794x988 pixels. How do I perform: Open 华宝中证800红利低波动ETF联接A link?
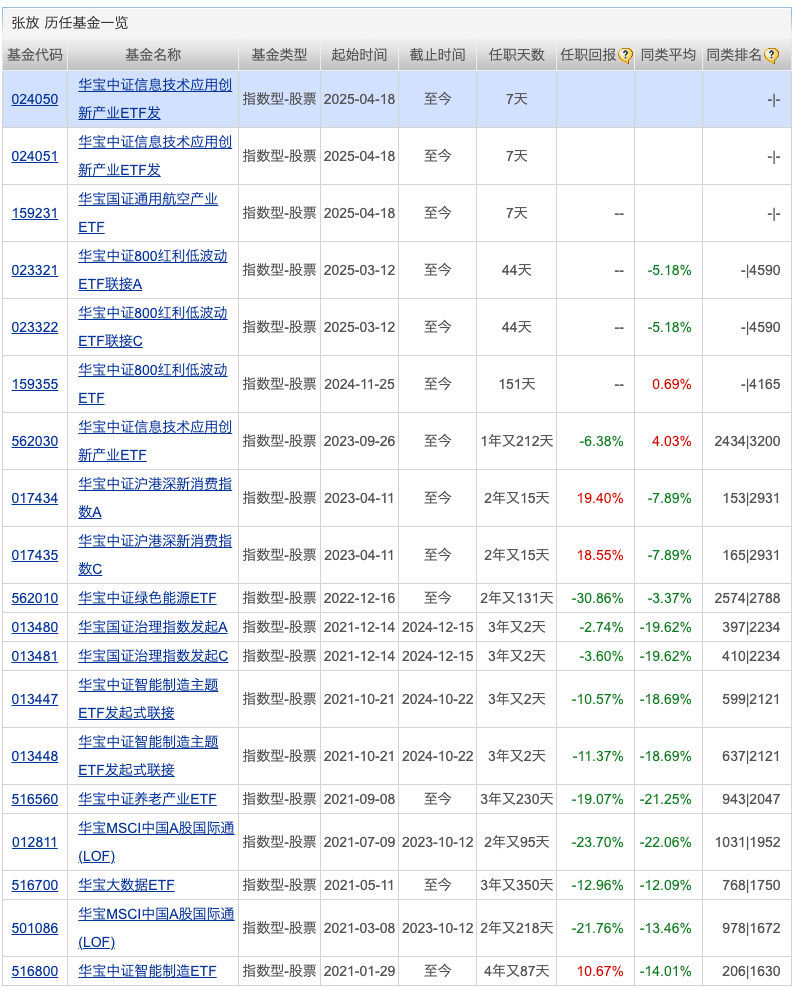click(x=152, y=270)
